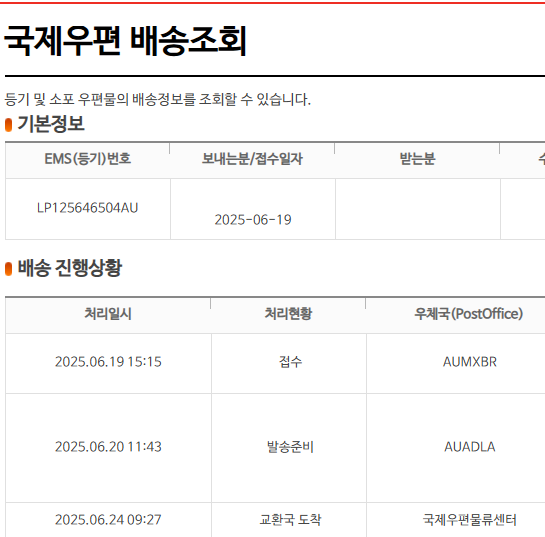The width and height of the screenshot is (545, 537).
Task: Click the 보내는분/접수일자 column header
Action: tap(252, 159)
